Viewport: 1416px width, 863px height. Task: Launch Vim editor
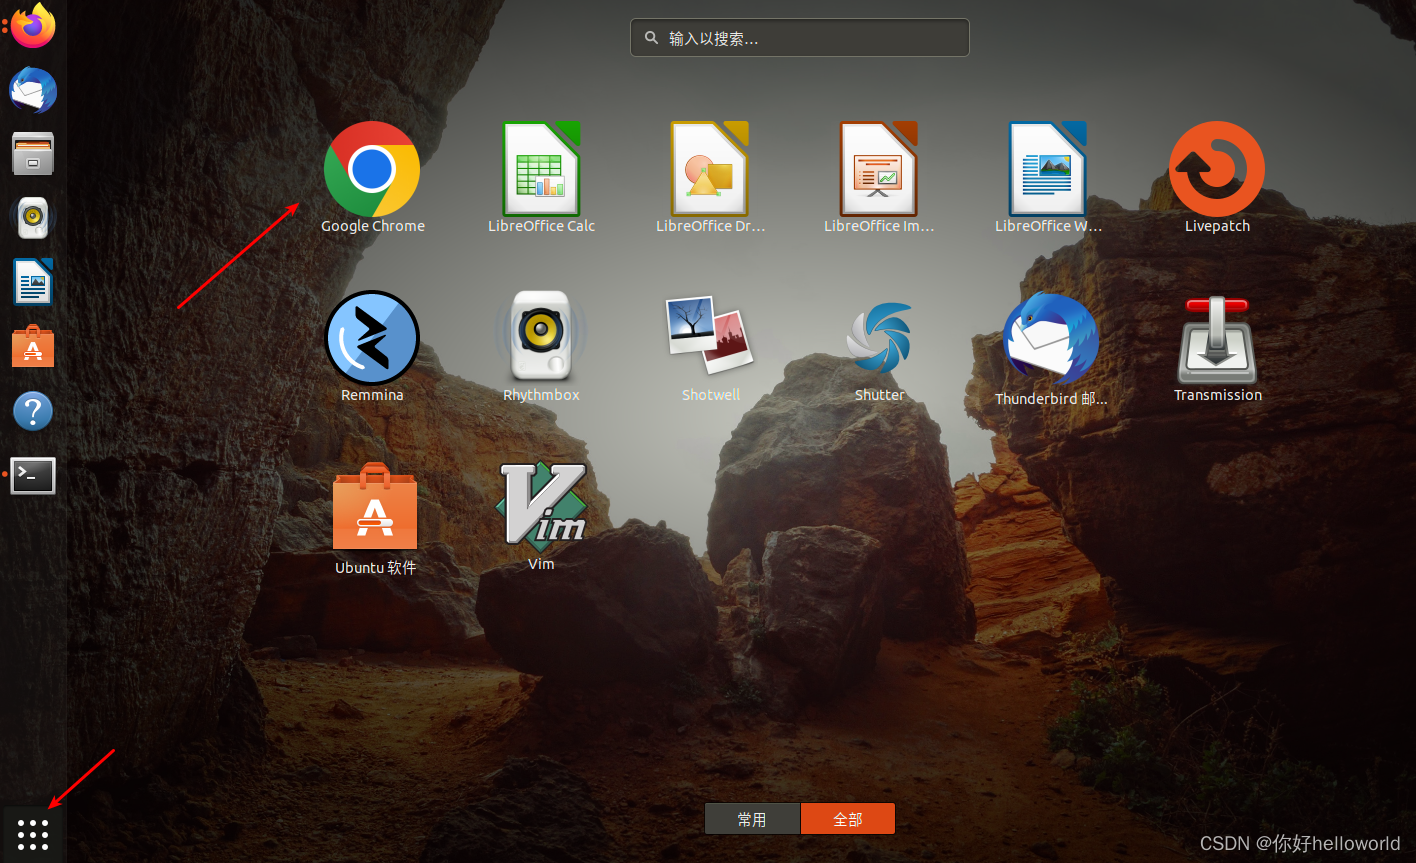pyautogui.click(x=541, y=505)
